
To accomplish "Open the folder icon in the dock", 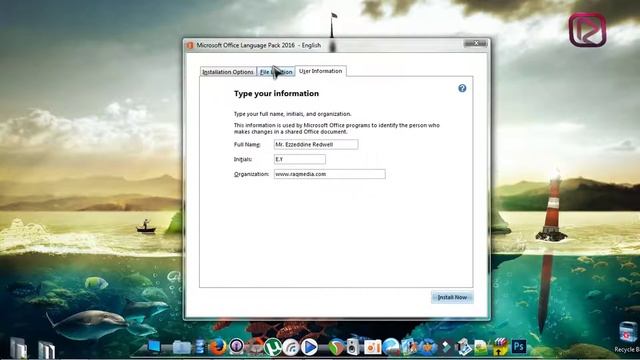I will (181, 348).
